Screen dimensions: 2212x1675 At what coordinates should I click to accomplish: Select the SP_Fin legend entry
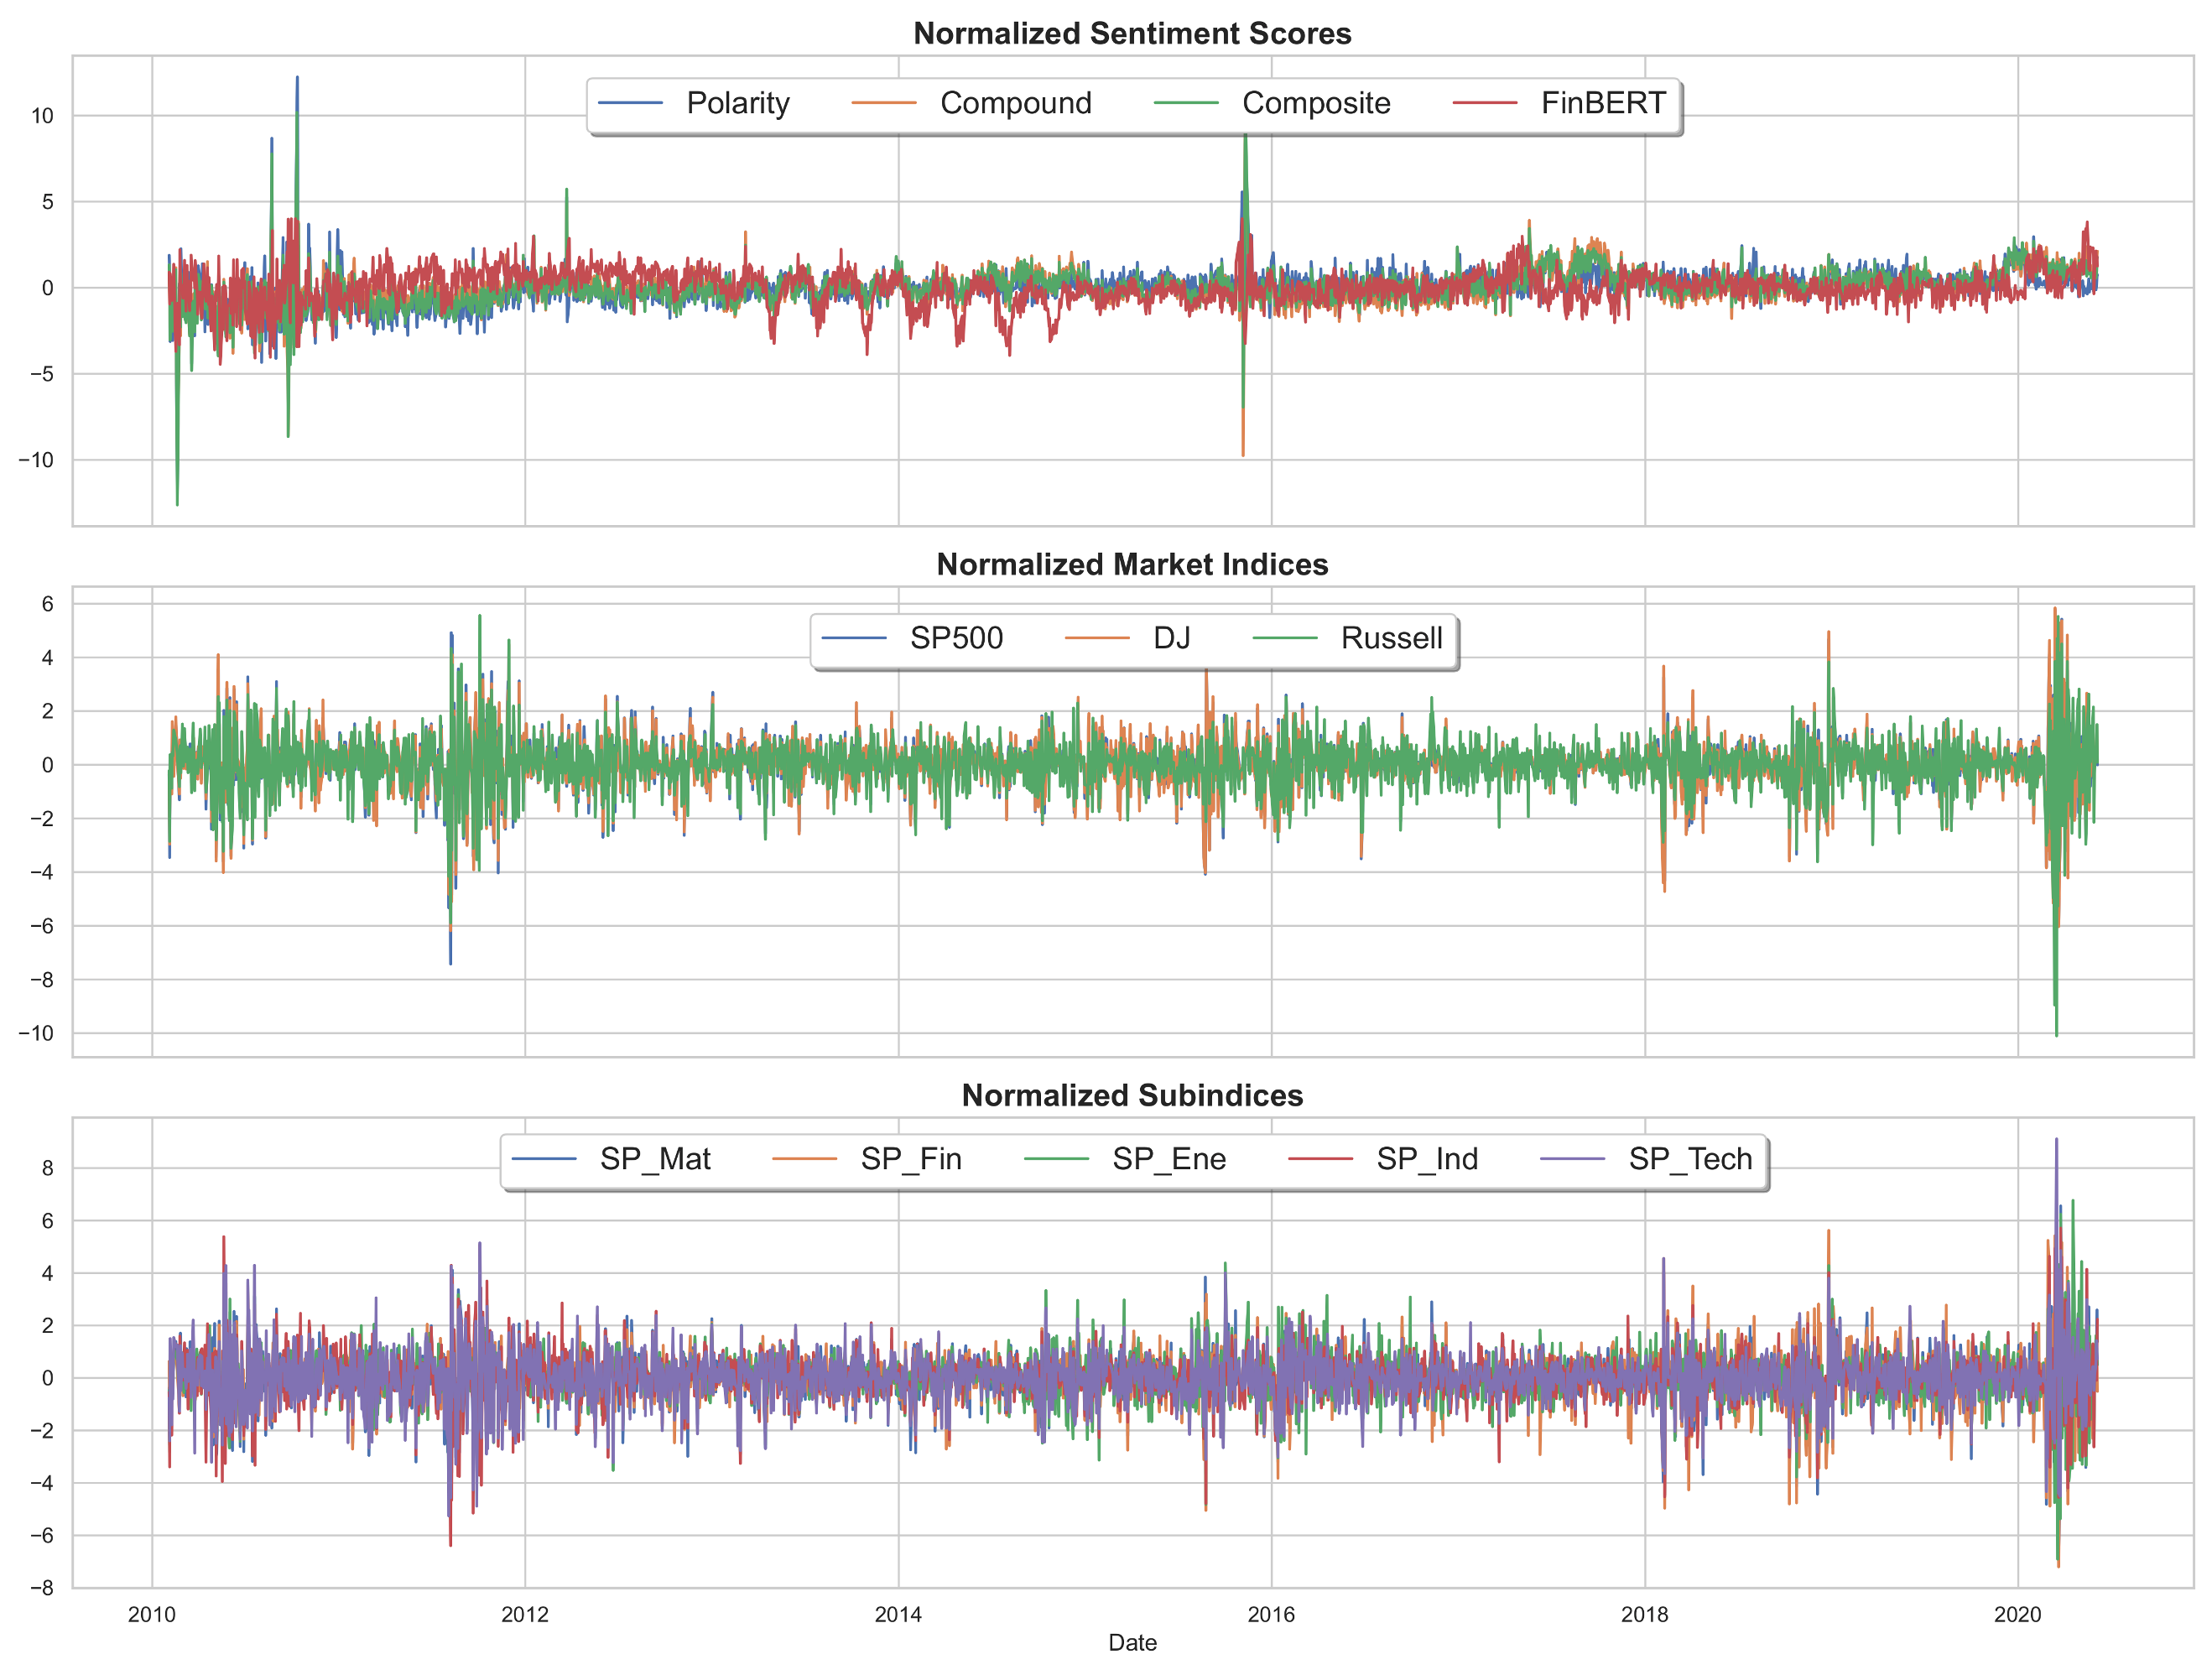point(910,1159)
